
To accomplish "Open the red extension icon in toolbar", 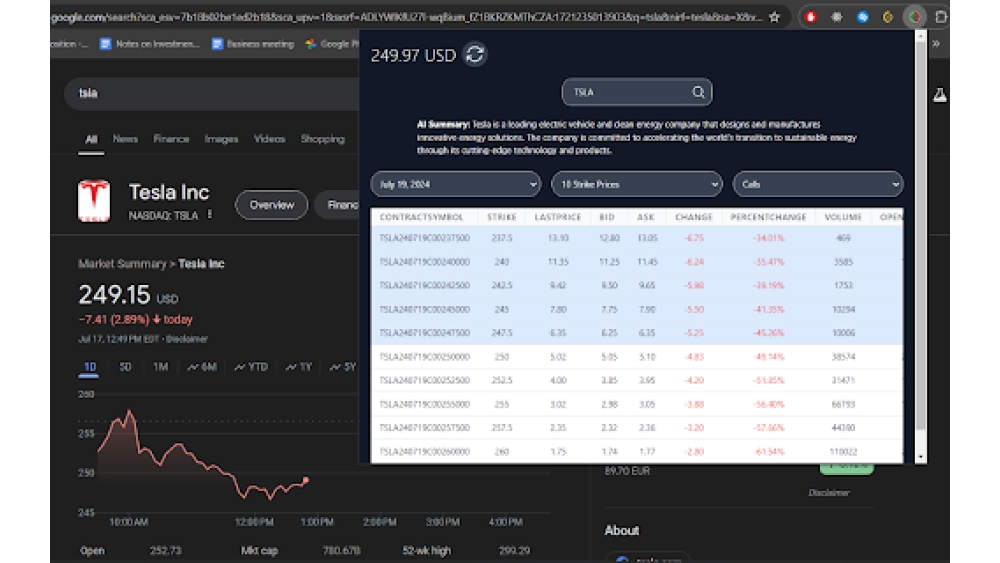I will point(811,17).
